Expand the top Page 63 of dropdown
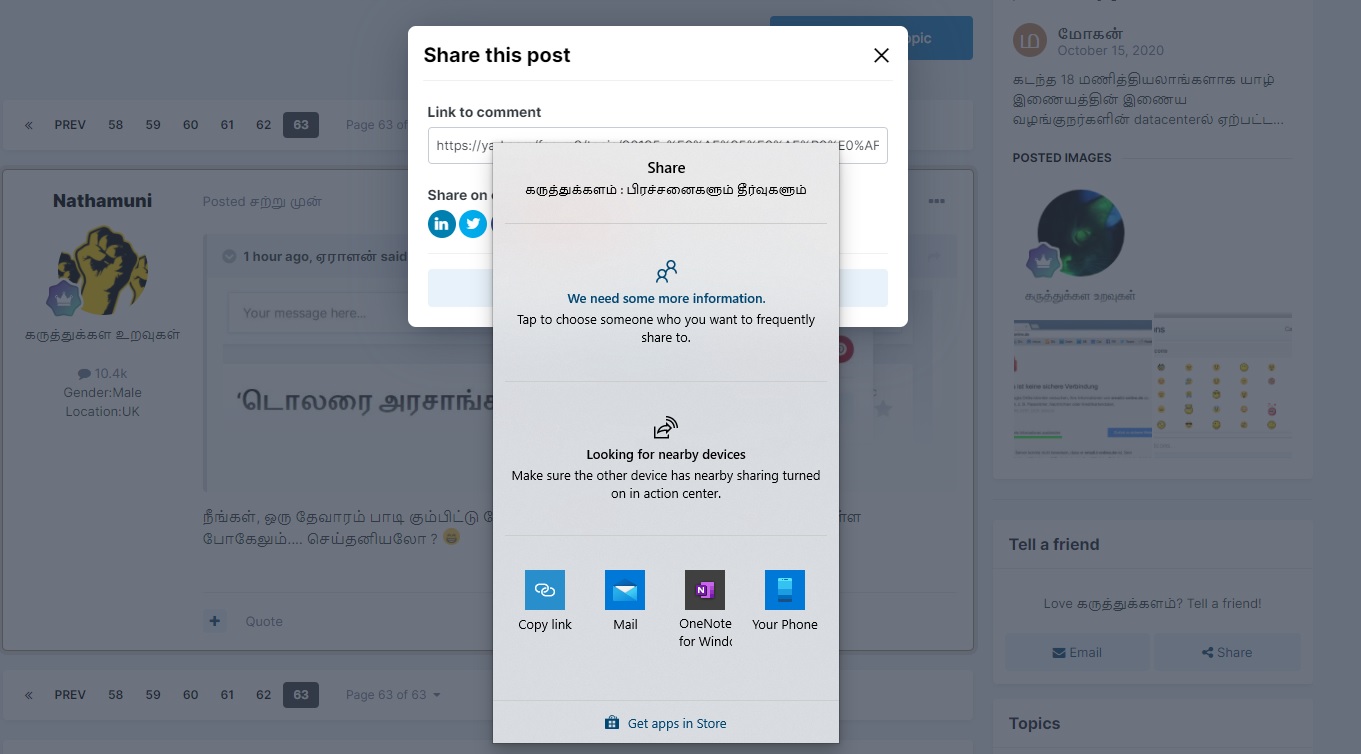Image resolution: width=1361 pixels, height=754 pixels. 376,125
